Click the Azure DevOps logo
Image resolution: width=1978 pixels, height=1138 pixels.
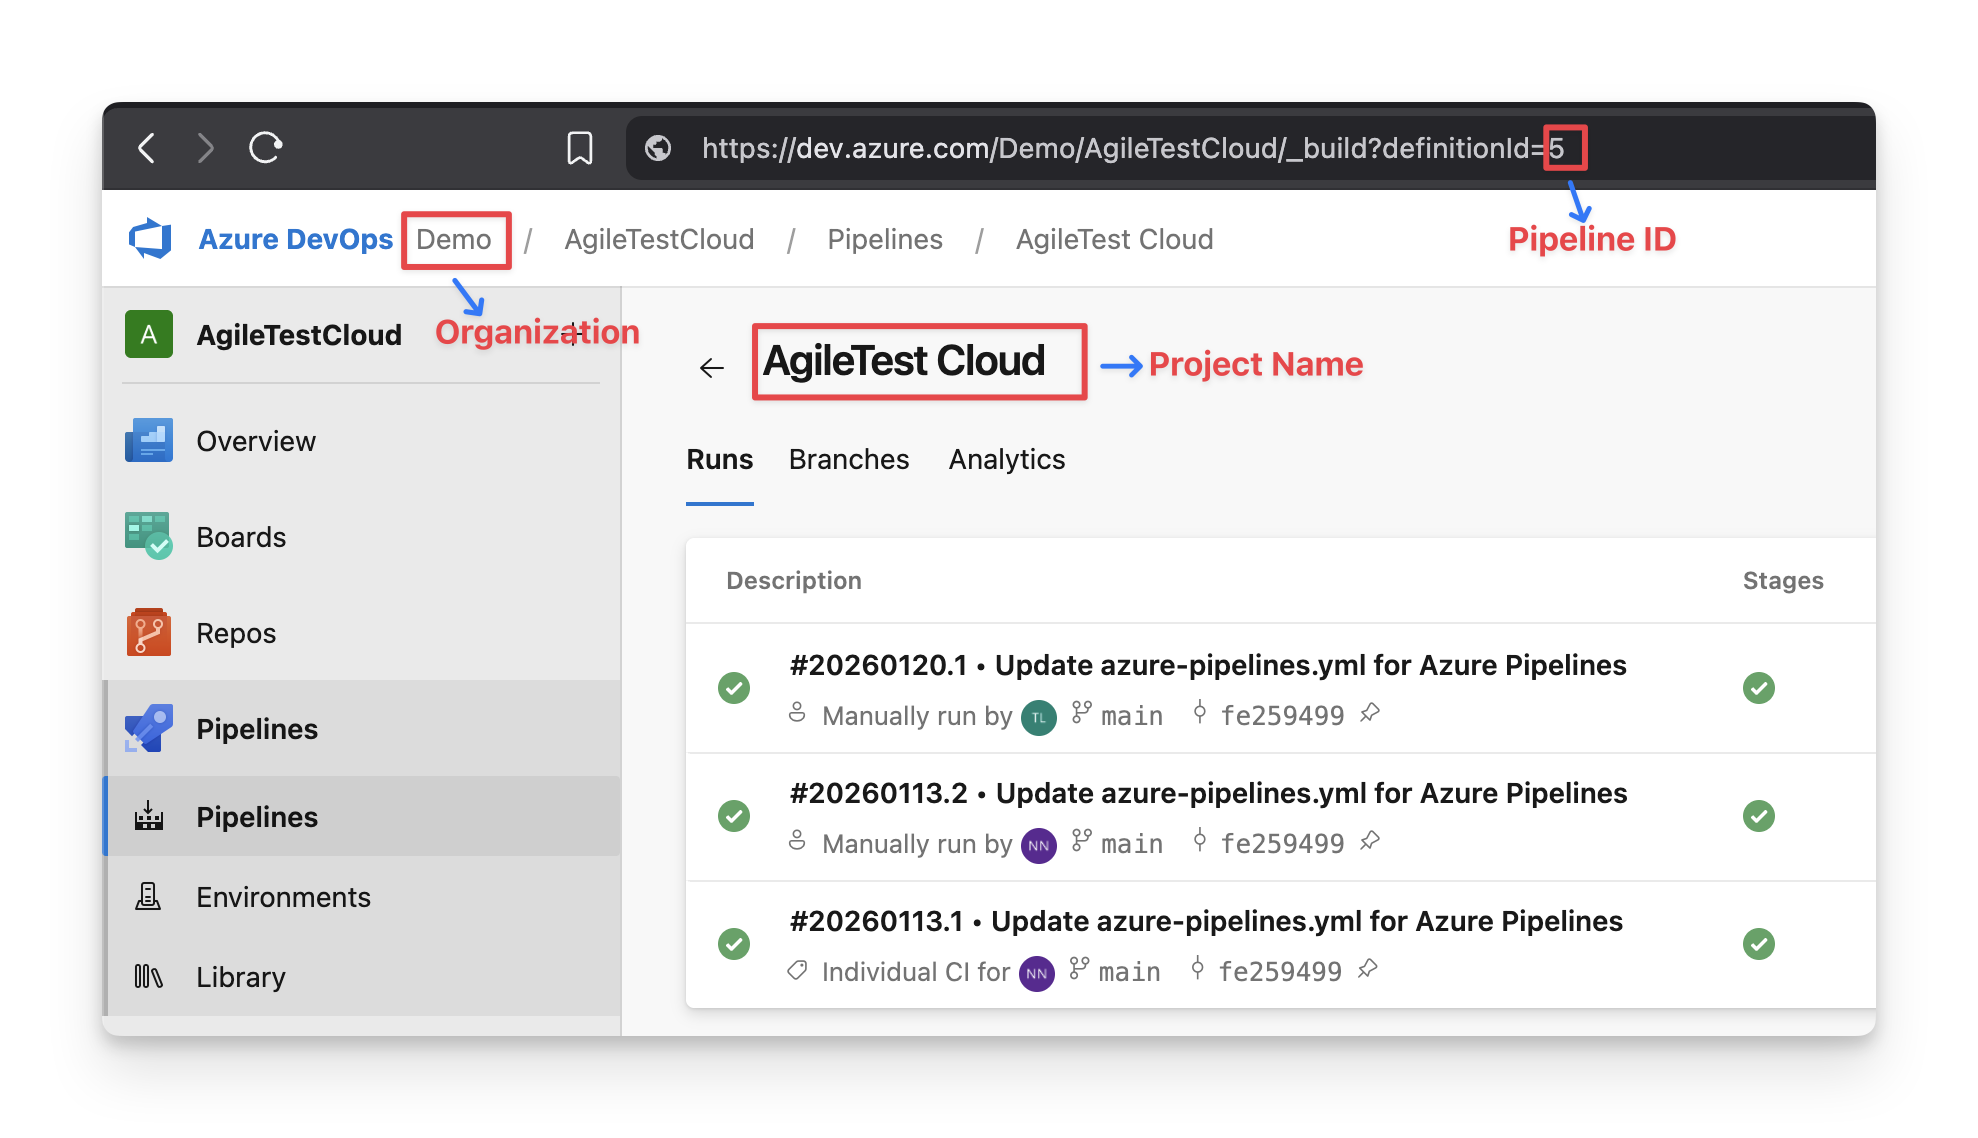coord(150,238)
